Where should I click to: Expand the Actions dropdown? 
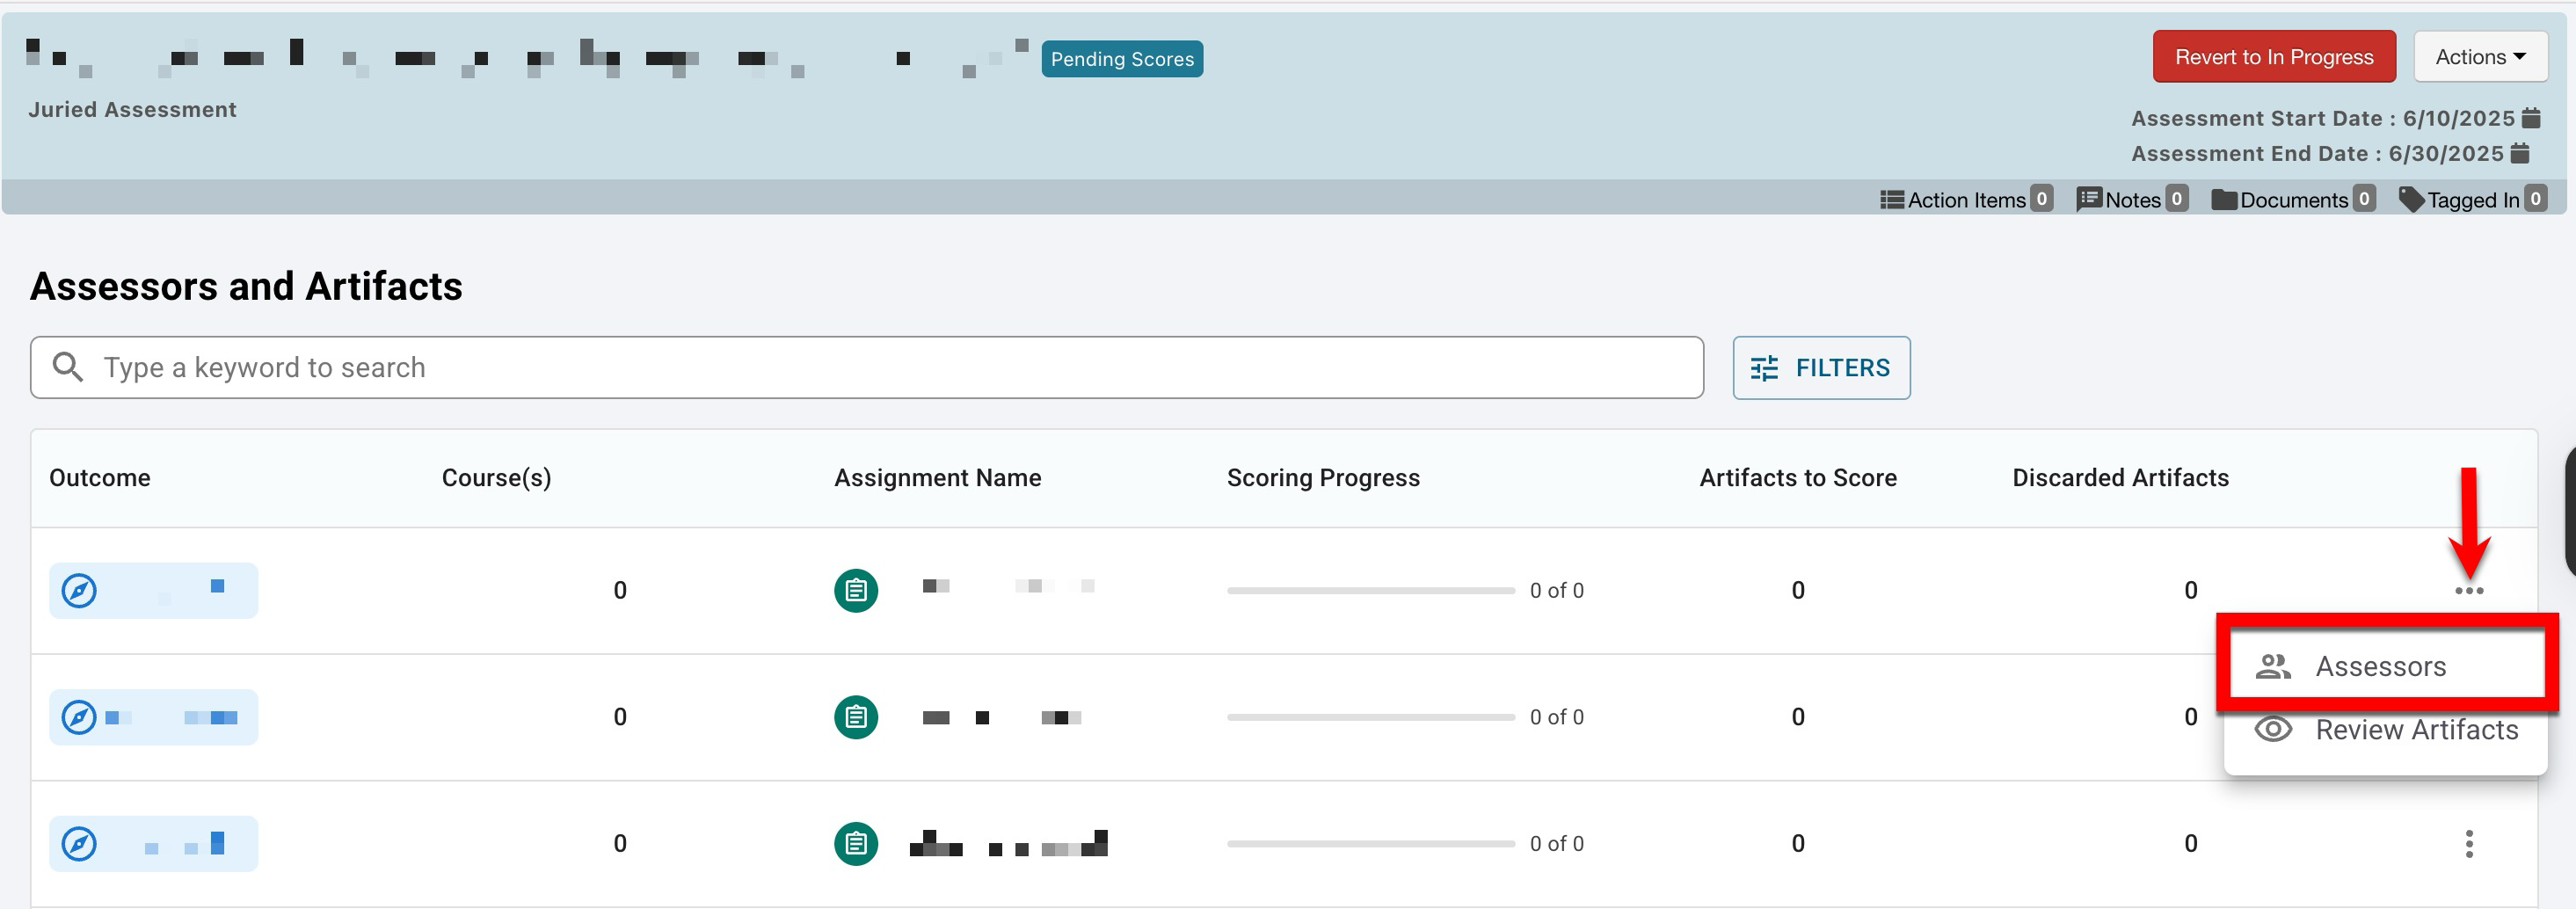click(x=2479, y=57)
